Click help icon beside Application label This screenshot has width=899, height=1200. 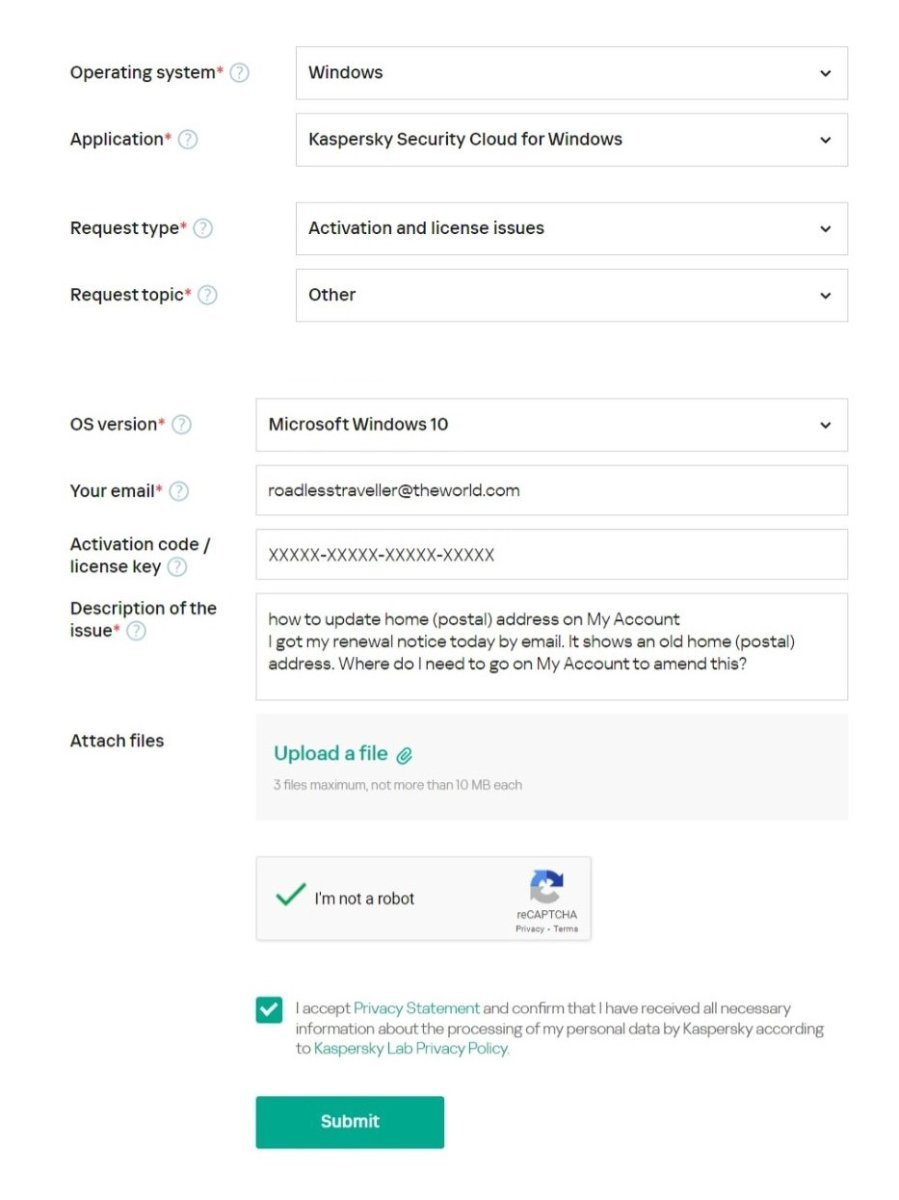[x=188, y=140]
